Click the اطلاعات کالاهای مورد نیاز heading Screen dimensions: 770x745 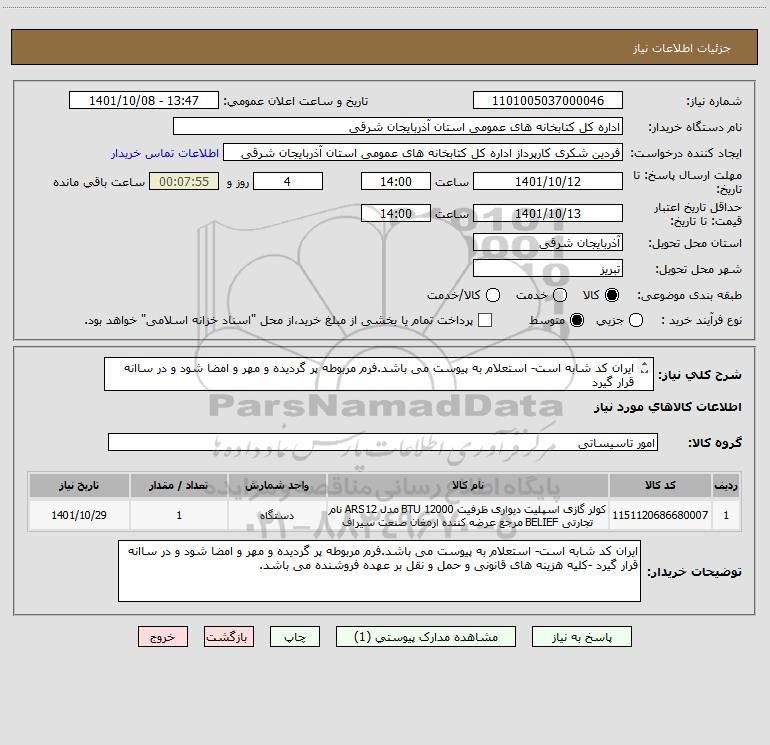pyautogui.click(x=668, y=407)
